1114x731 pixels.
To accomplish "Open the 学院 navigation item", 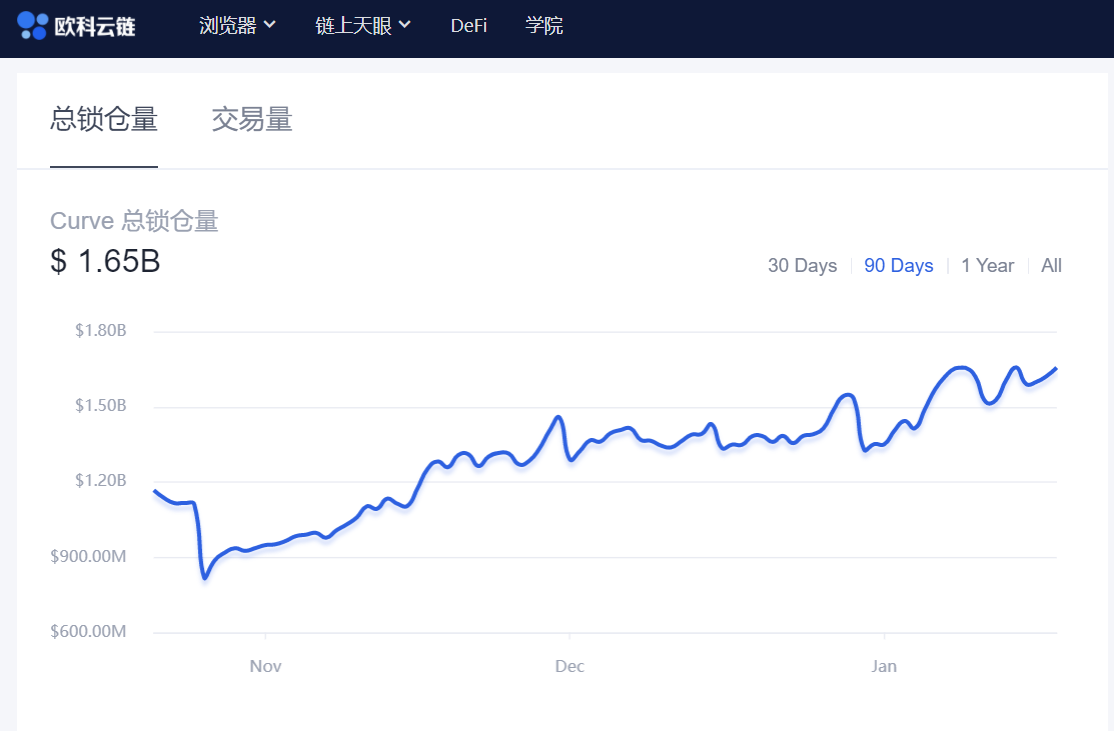I will click(544, 26).
